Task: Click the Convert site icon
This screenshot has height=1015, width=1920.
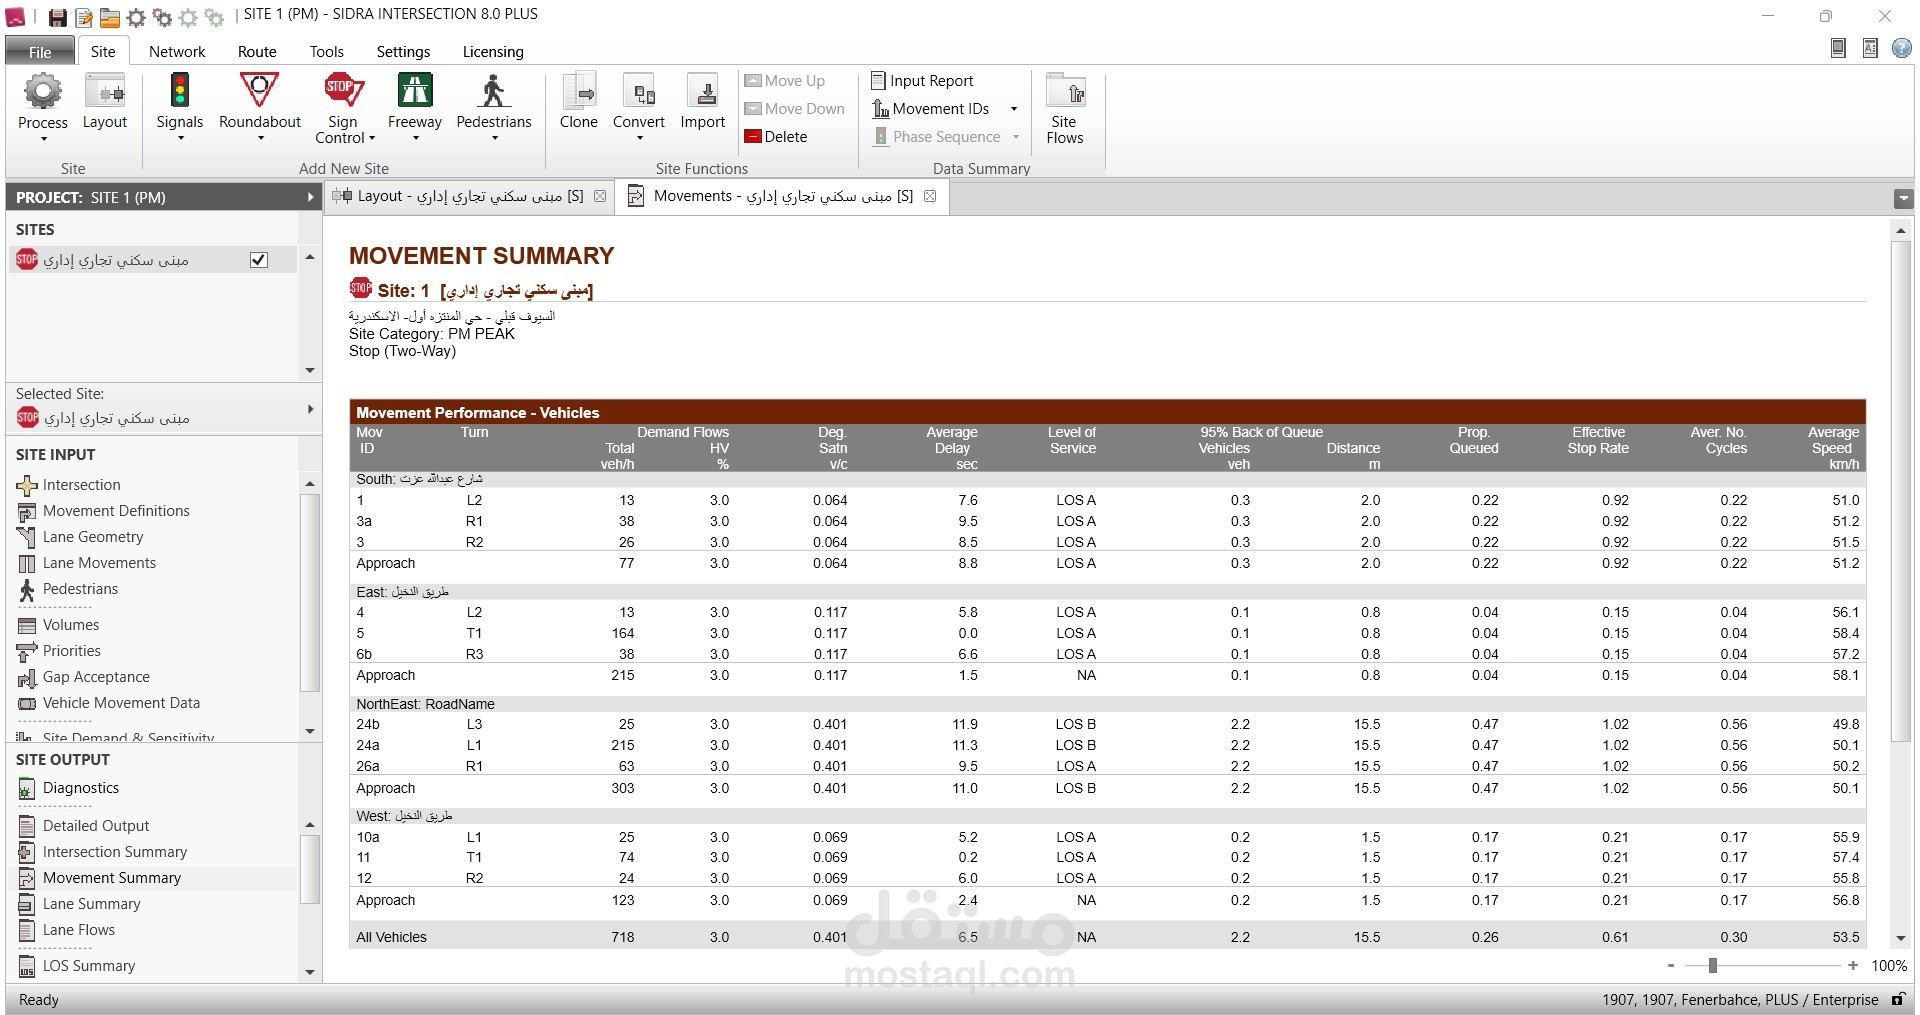Action: 639,92
